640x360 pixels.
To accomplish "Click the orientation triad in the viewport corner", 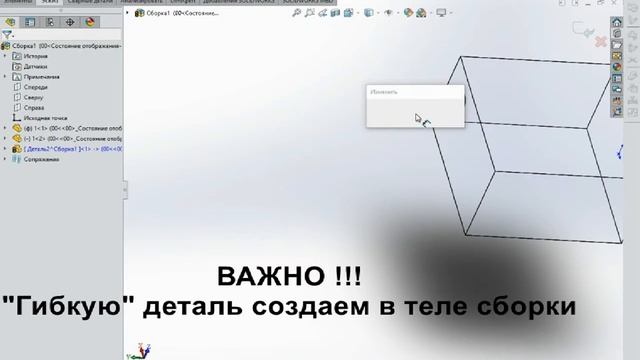I will pos(139,351).
